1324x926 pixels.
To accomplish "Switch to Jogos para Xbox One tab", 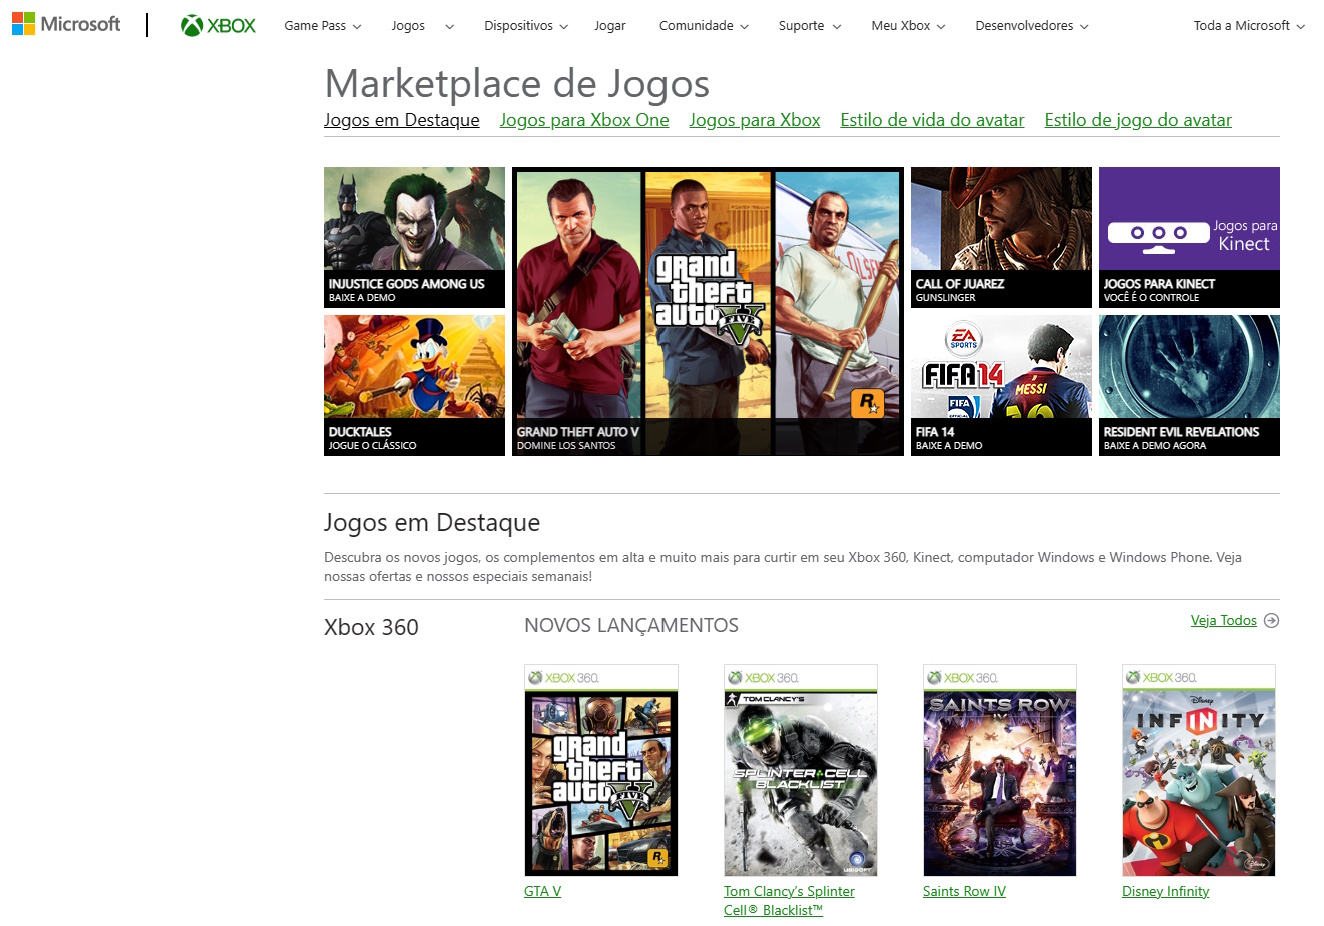I will pyautogui.click(x=585, y=120).
